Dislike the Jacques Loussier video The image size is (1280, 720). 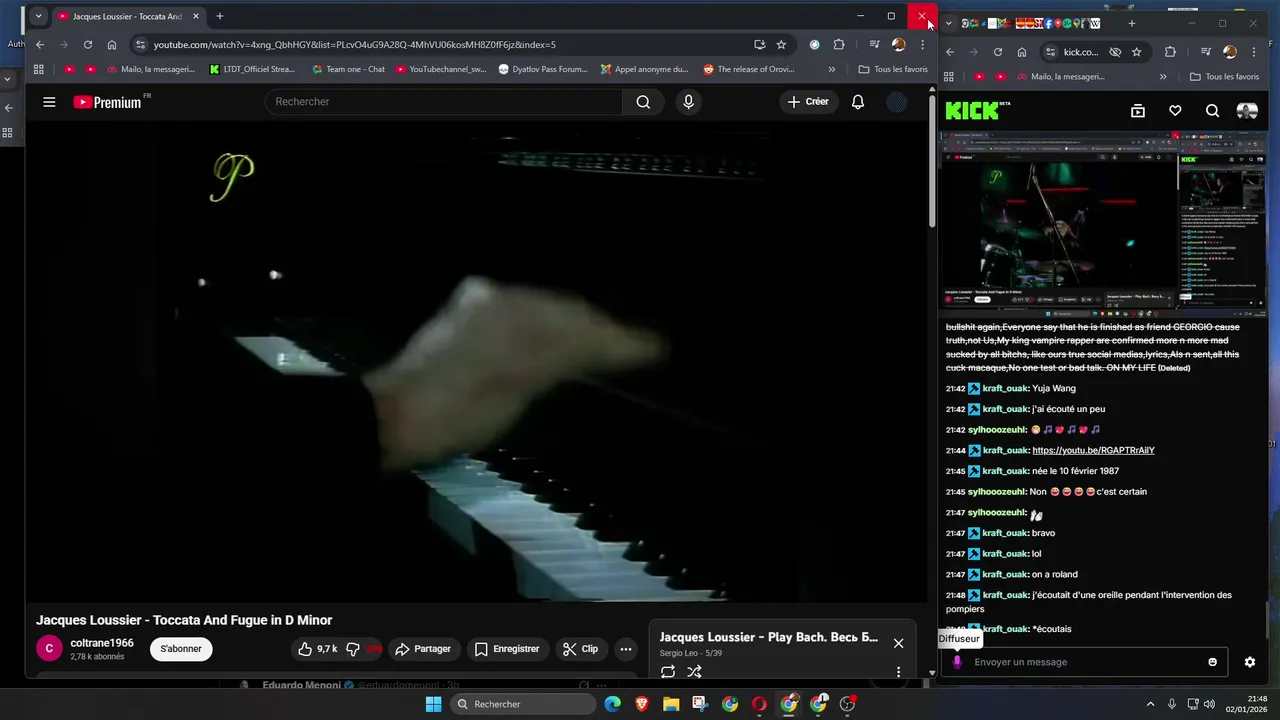(x=361, y=649)
